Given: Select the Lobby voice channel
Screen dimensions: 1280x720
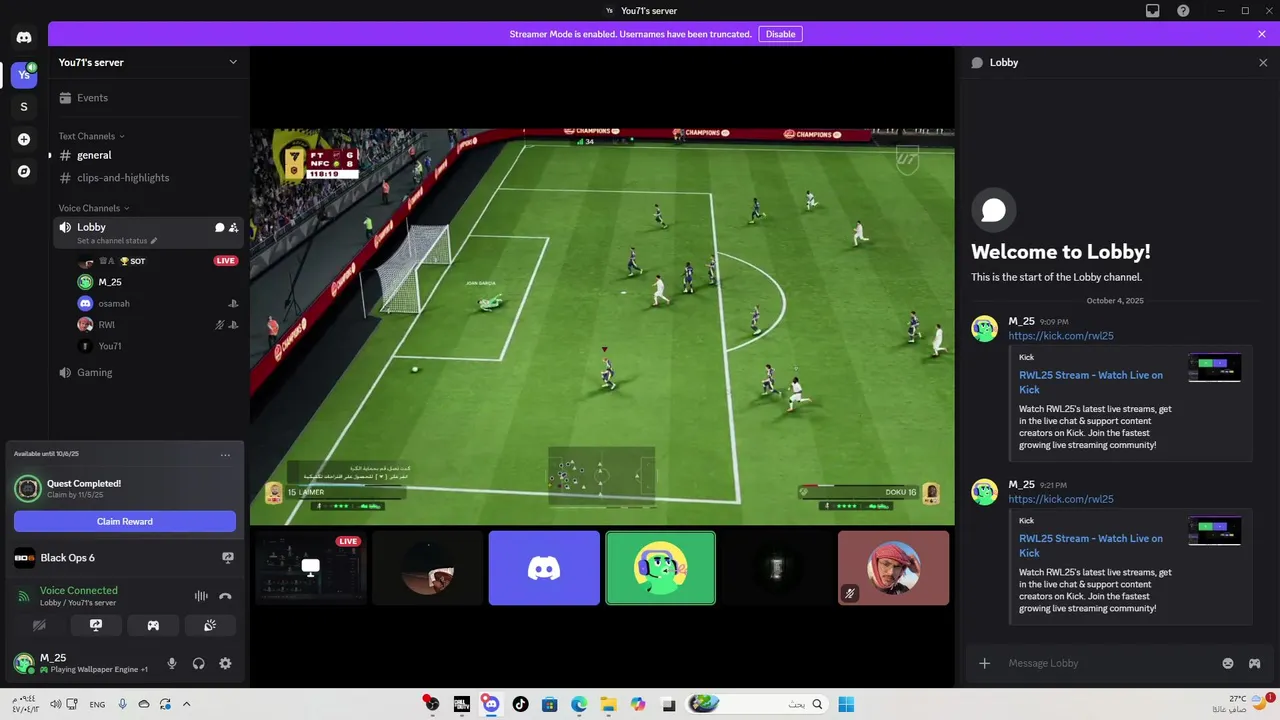Looking at the screenshot, I should coord(149,233).
